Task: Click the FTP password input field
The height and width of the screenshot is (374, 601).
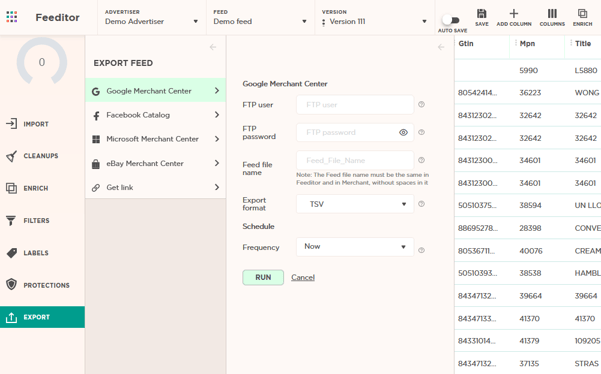Action: (355, 132)
